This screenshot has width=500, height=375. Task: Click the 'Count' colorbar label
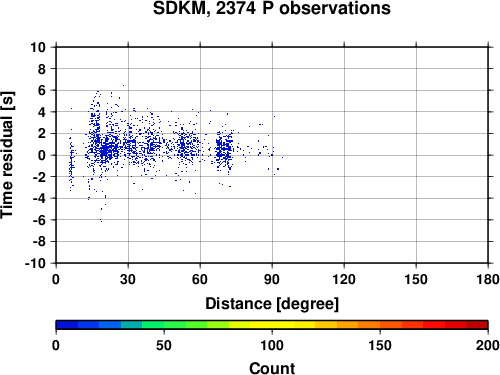(272, 368)
